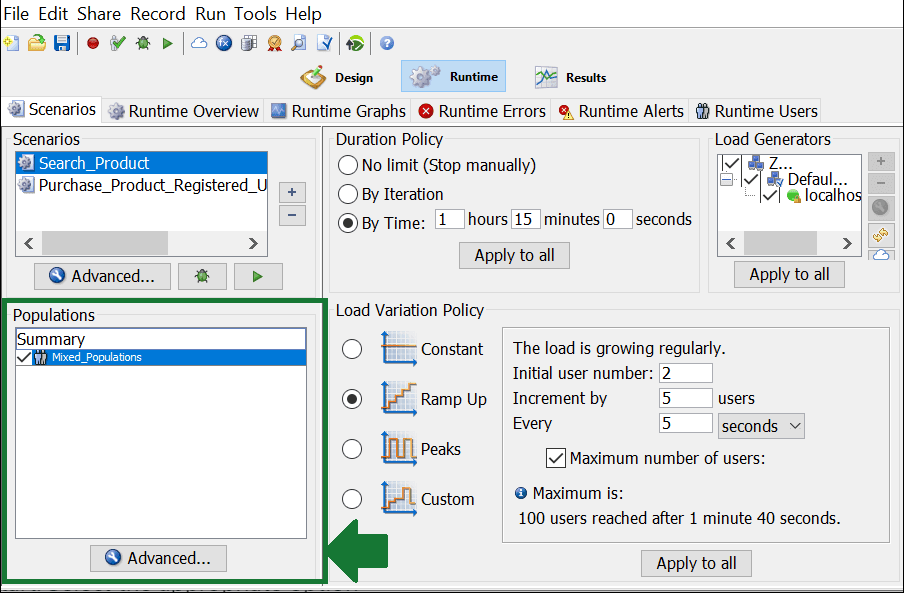Open the cloud icon in top toolbar
Screen dimensions: 912x598
(199, 43)
